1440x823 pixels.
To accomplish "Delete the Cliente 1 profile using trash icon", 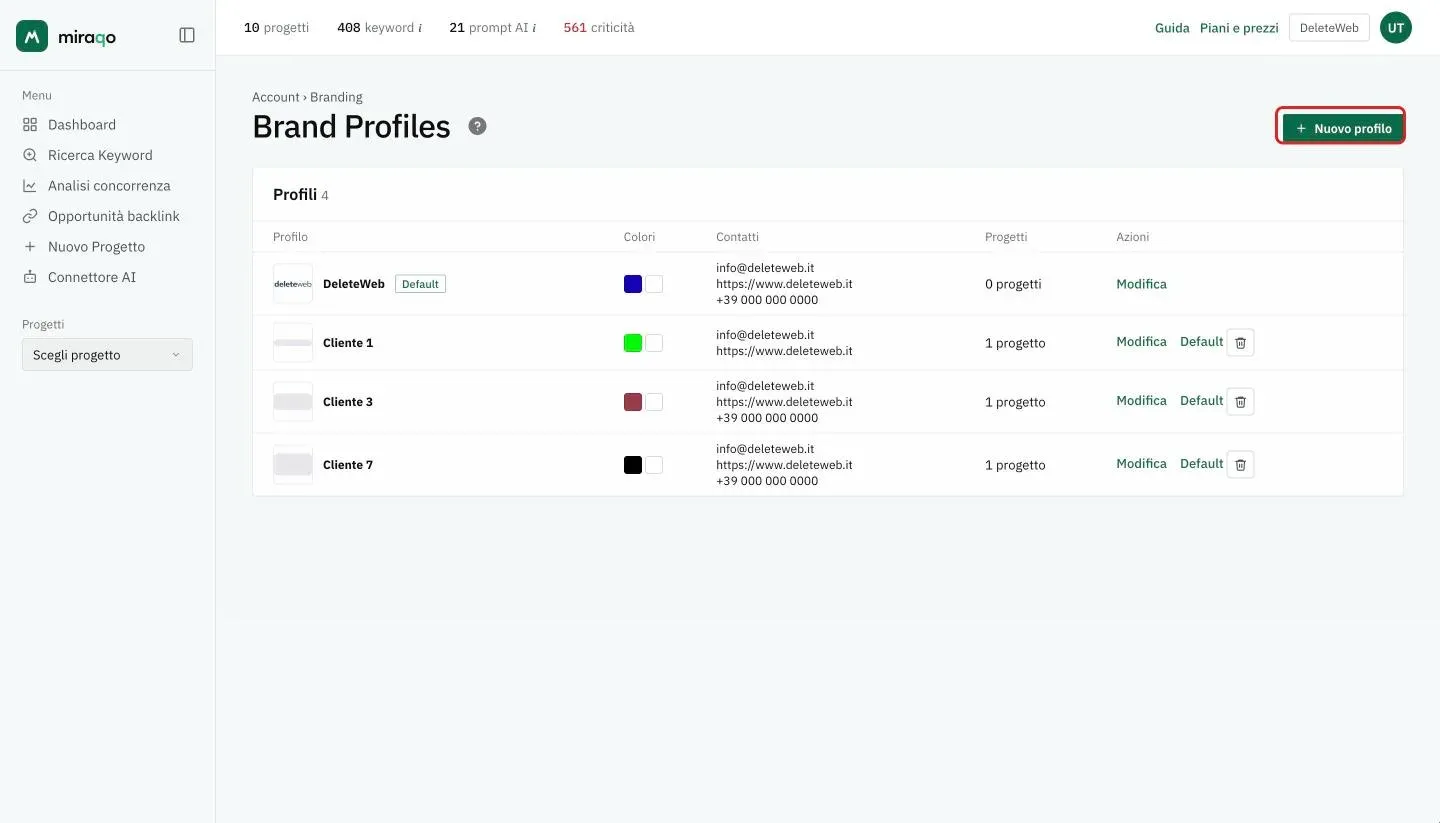I will coord(1240,342).
